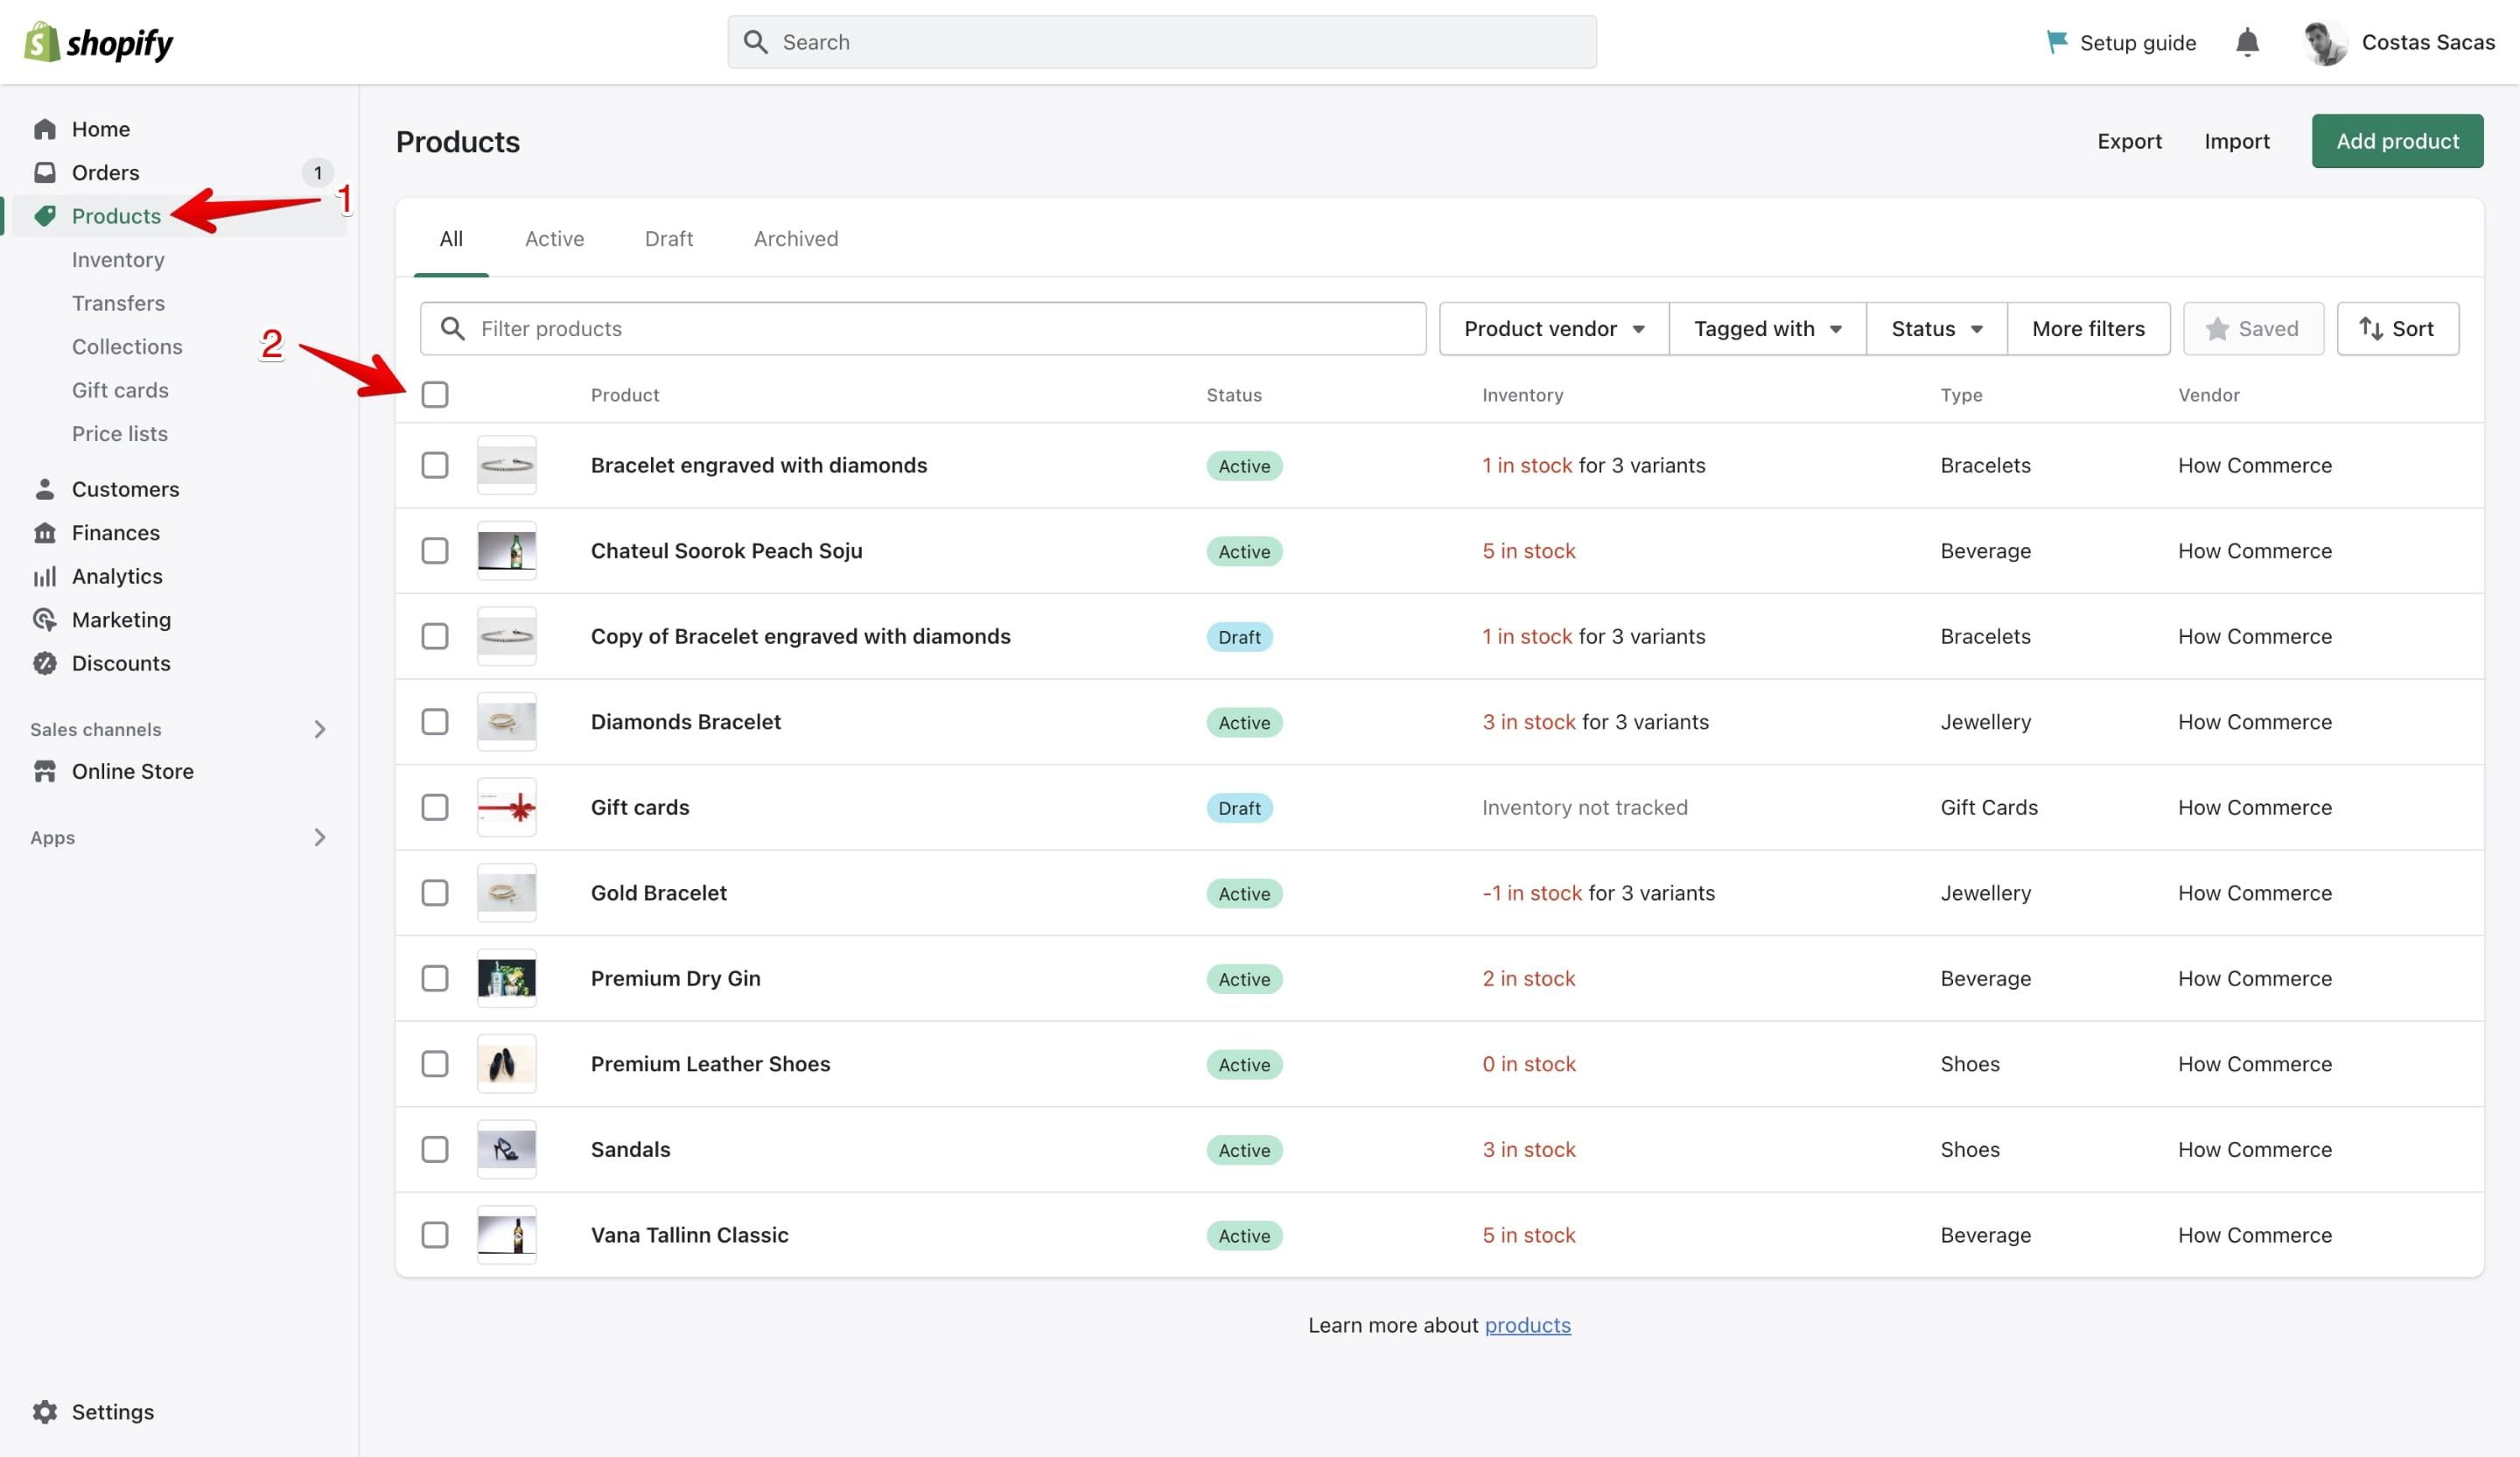This screenshot has height=1457, width=2520.
Task: Switch to the Archived tab
Action: point(796,238)
